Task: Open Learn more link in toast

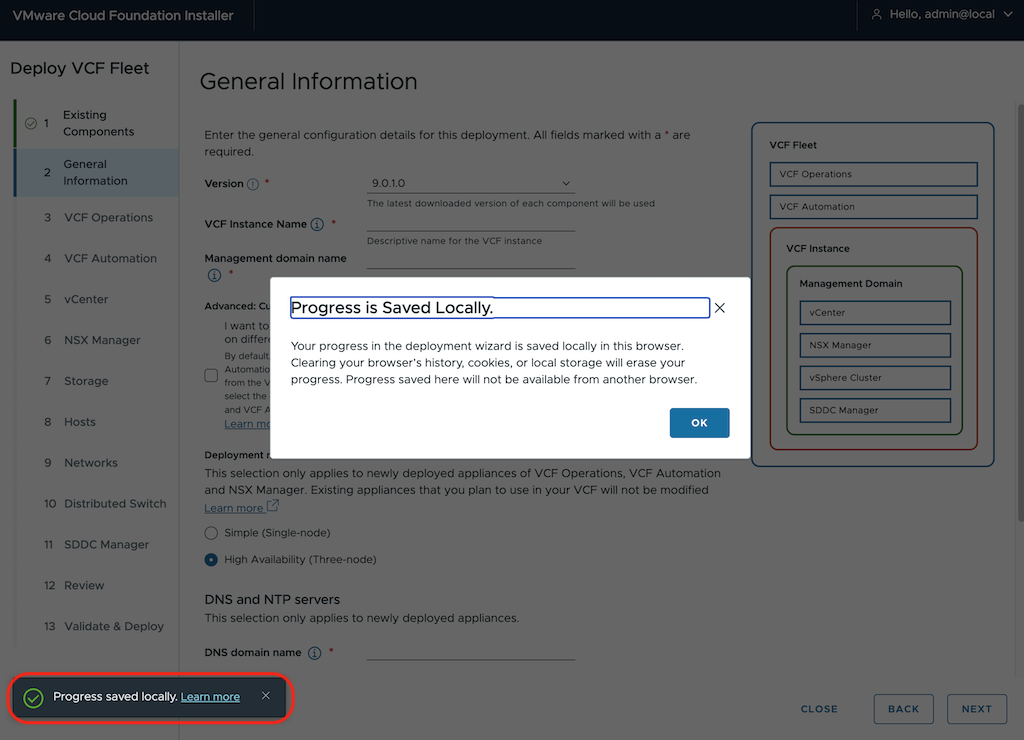Action: tap(210, 697)
